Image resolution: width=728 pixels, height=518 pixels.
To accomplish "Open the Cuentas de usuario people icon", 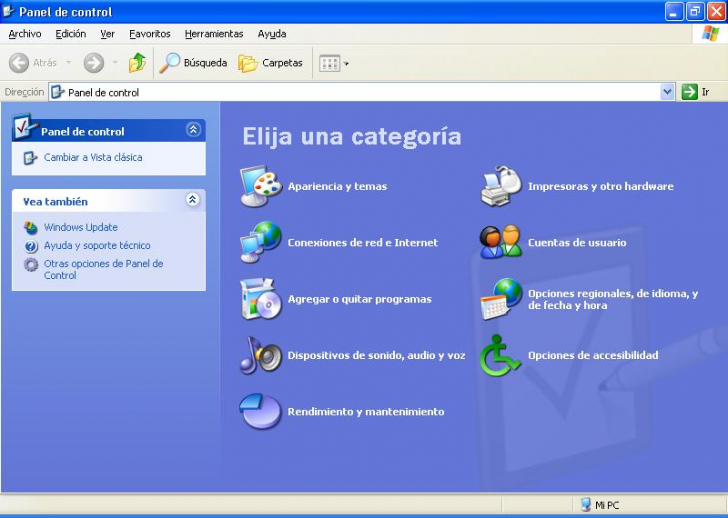I will [x=501, y=242].
